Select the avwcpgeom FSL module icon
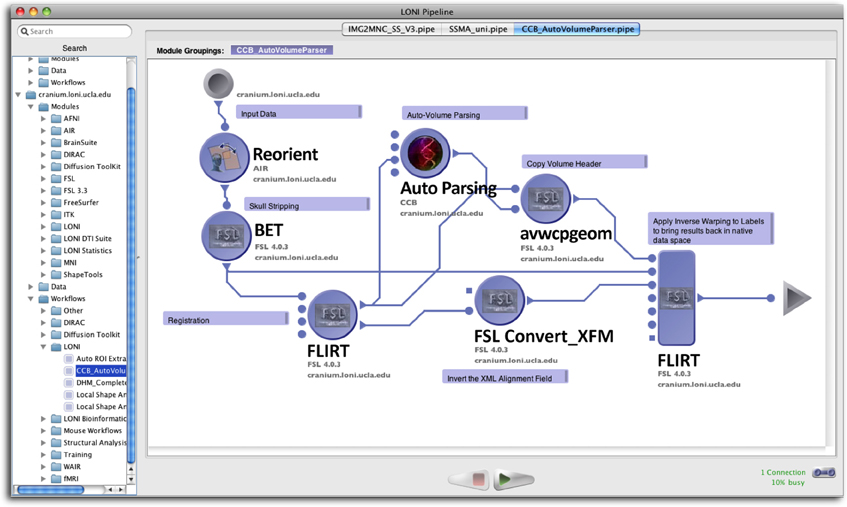 546,199
